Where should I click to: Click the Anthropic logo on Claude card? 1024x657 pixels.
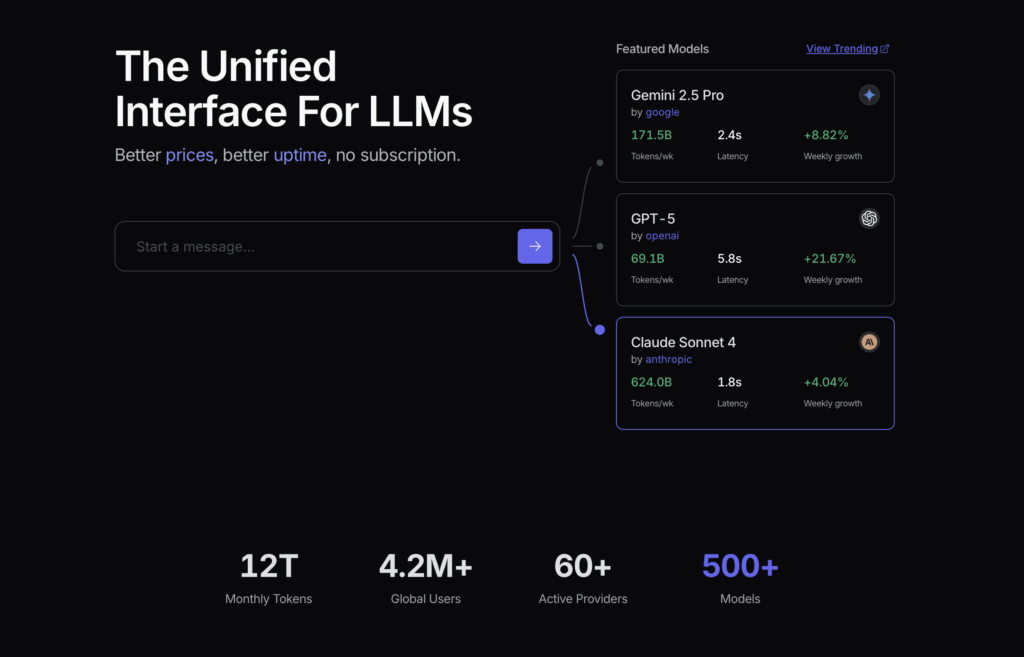tap(869, 342)
